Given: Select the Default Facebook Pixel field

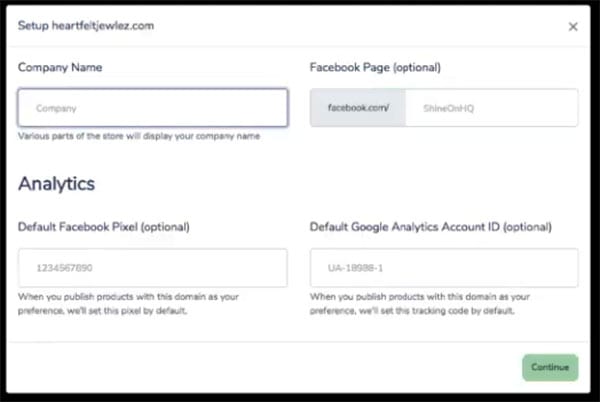Looking at the screenshot, I should pos(153,268).
